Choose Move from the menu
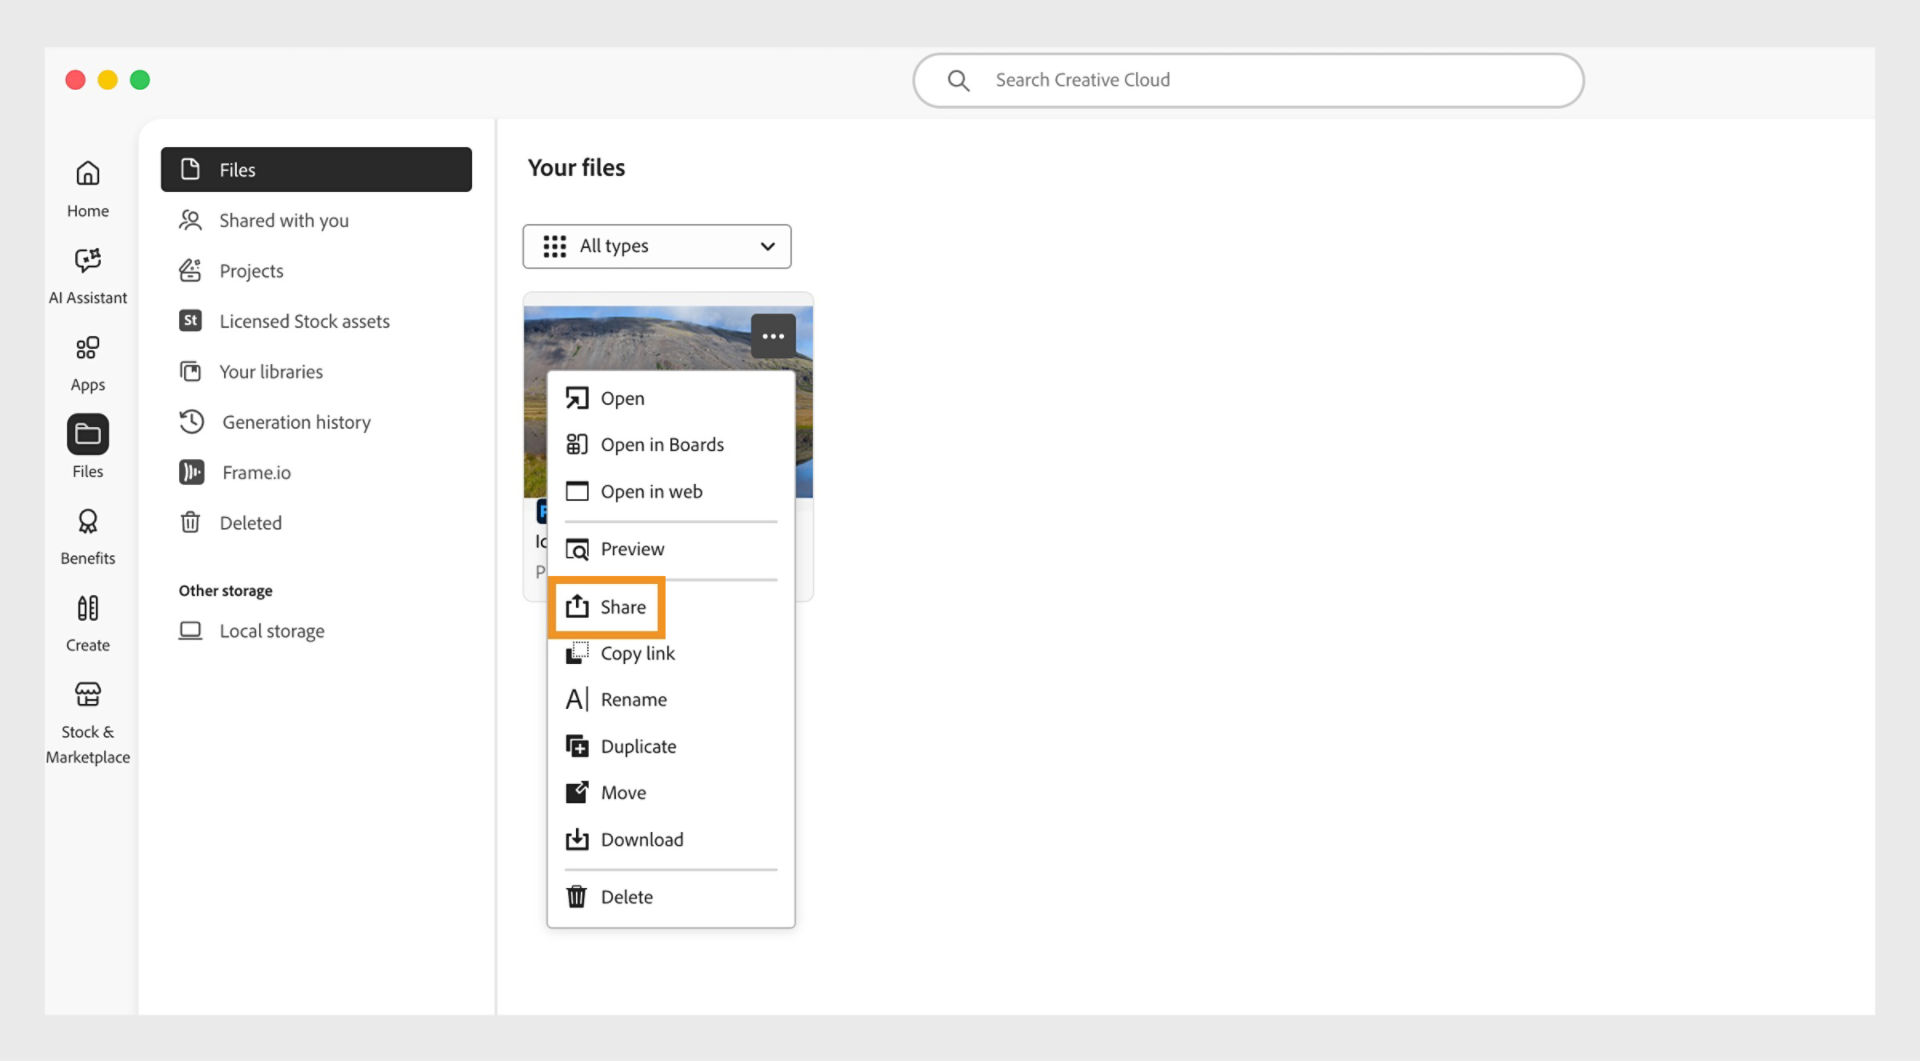Viewport: 1920px width, 1061px height. point(671,792)
